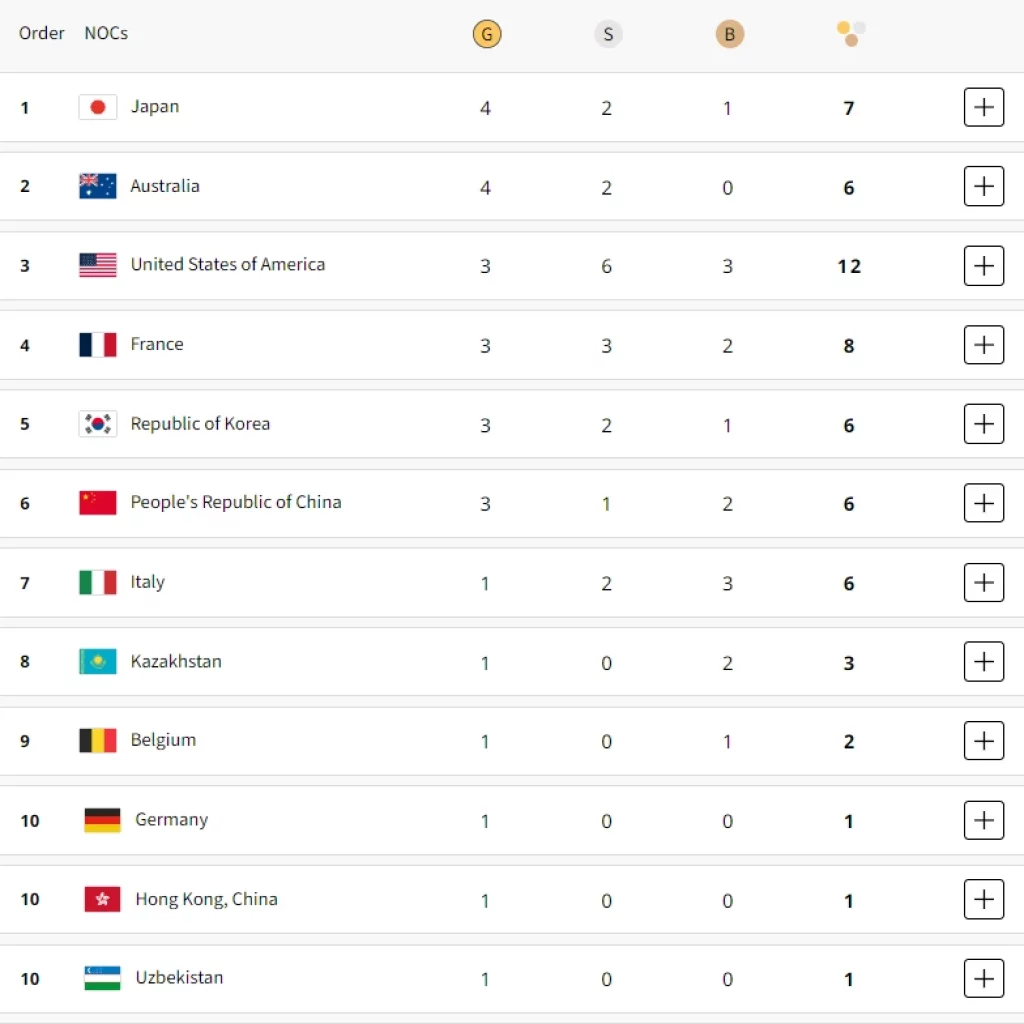This screenshot has height=1024, width=1024.
Task: Sort by the Order column header
Action: click(x=42, y=33)
